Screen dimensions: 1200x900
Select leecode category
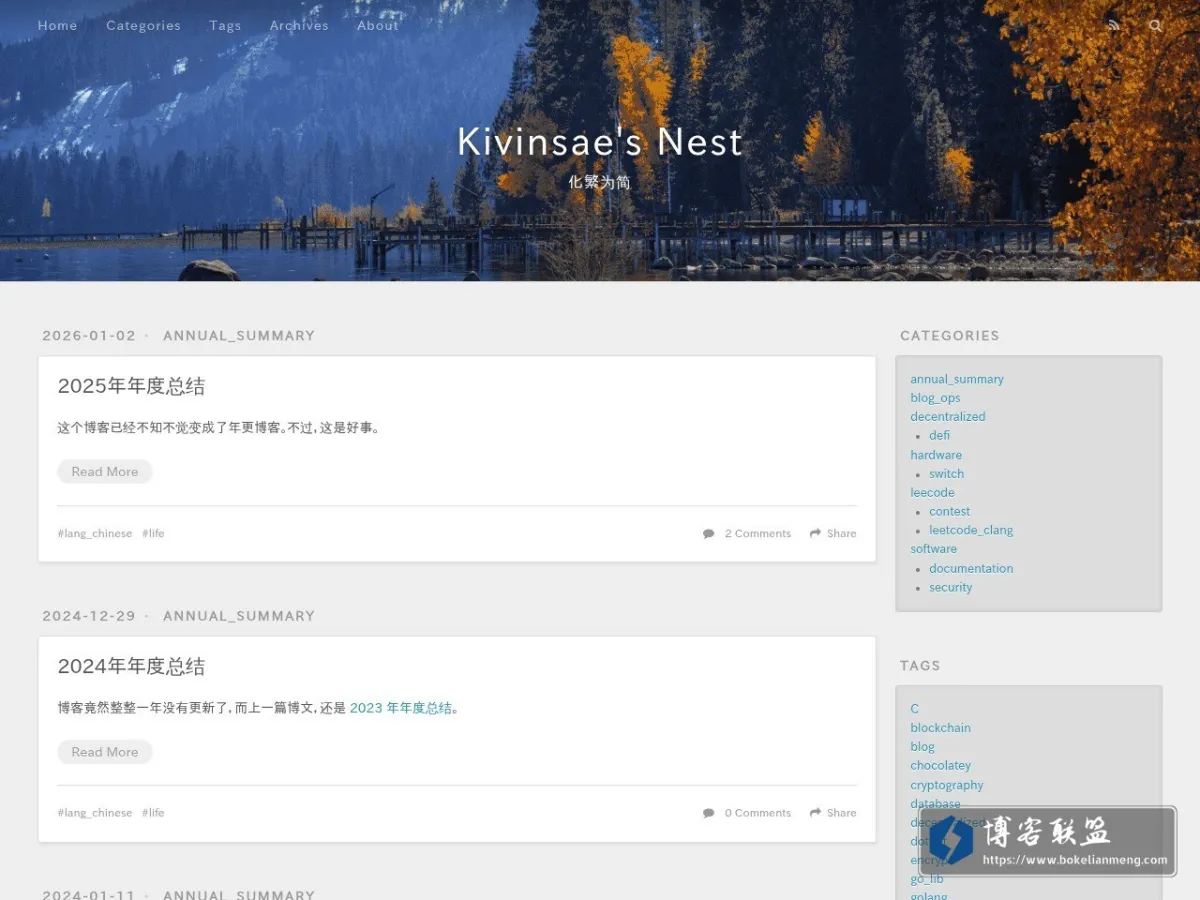pyautogui.click(x=932, y=493)
